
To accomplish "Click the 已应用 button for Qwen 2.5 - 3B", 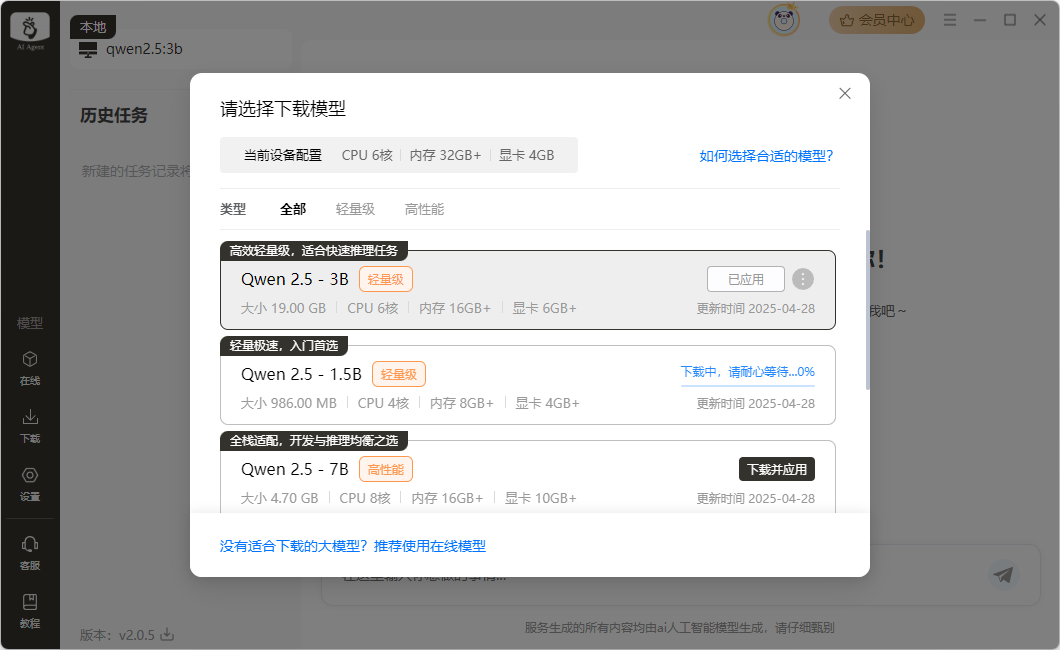I will click(746, 279).
